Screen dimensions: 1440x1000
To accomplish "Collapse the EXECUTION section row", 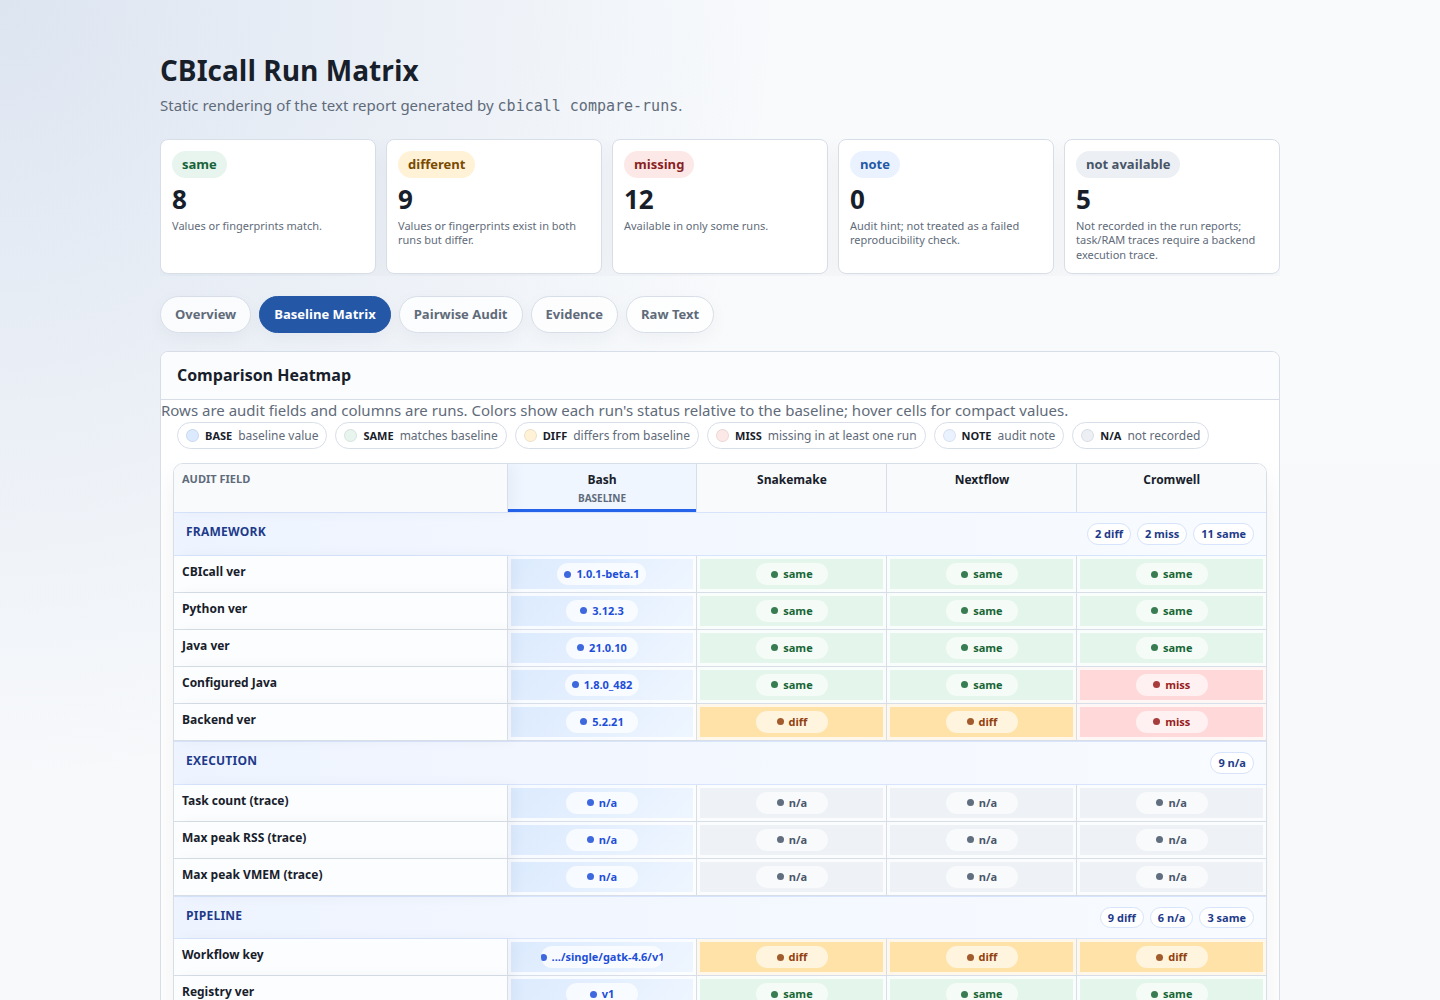I will coord(720,763).
